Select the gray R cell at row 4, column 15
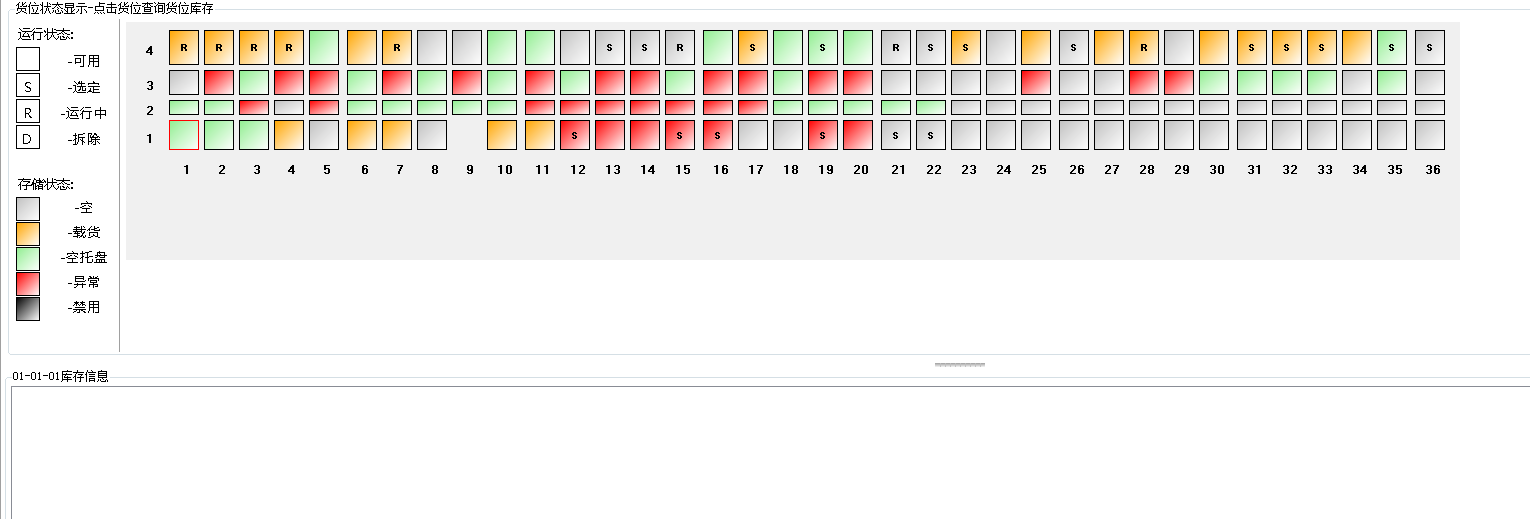The width and height of the screenshot is (1530, 519). coord(680,47)
